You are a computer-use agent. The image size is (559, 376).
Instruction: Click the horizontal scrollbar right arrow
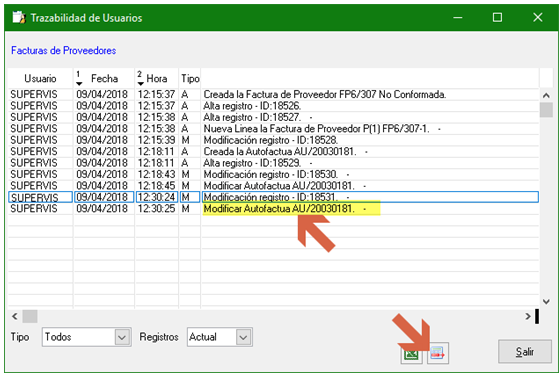pyautogui.click(x=528, y=316)
